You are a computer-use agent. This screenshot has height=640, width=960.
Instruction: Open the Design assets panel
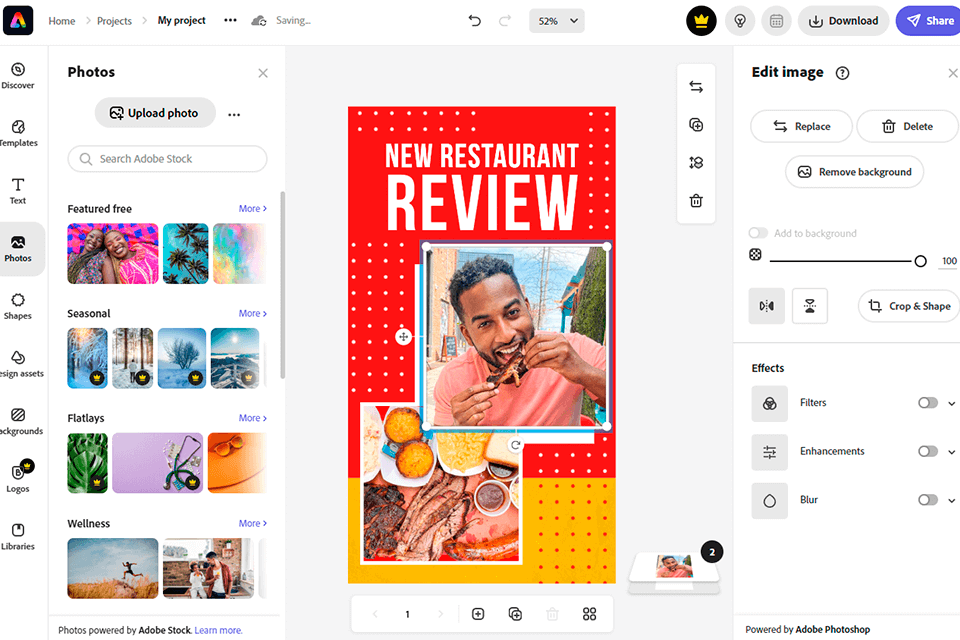20,364
